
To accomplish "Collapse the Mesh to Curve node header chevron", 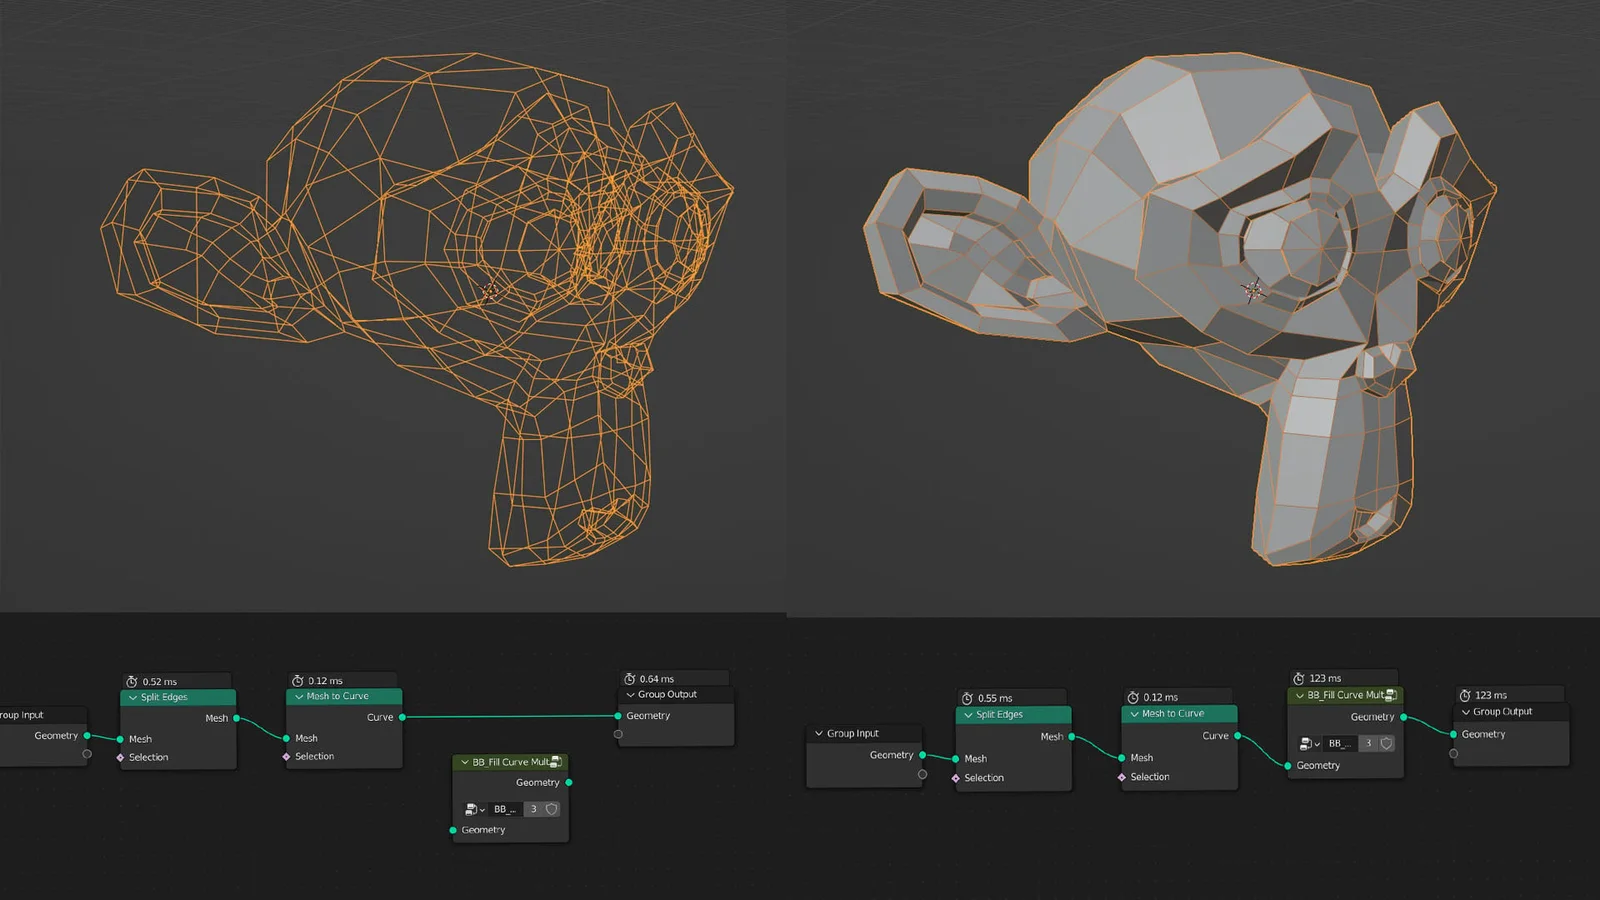I will click(298, 696).
